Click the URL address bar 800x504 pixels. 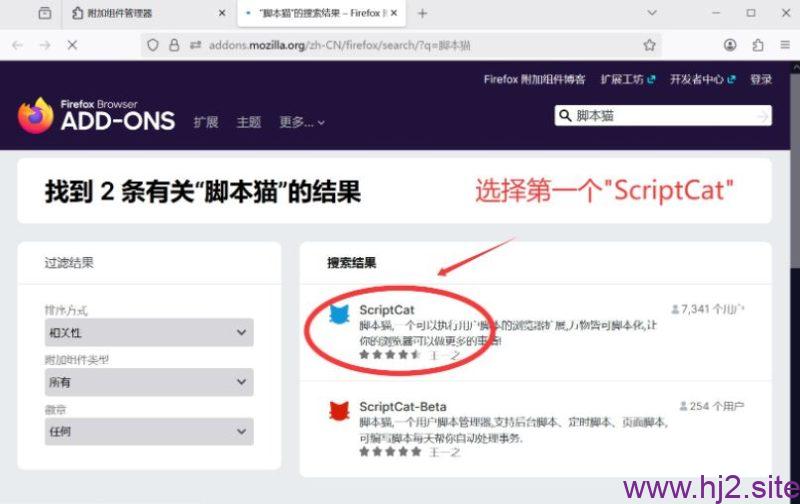[401, 45]
